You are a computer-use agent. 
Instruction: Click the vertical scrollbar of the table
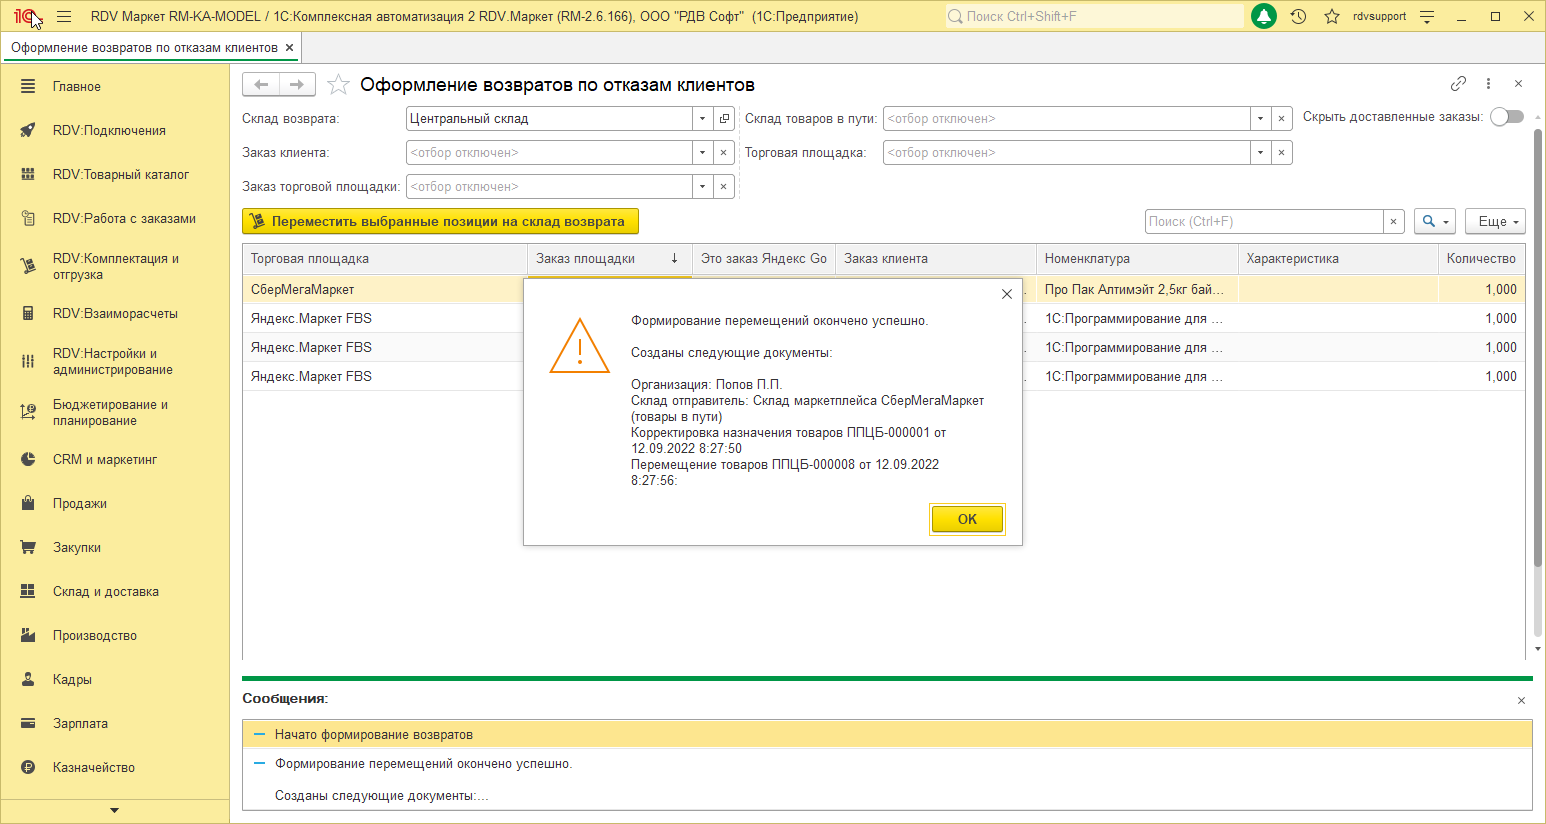(1538, 400)
